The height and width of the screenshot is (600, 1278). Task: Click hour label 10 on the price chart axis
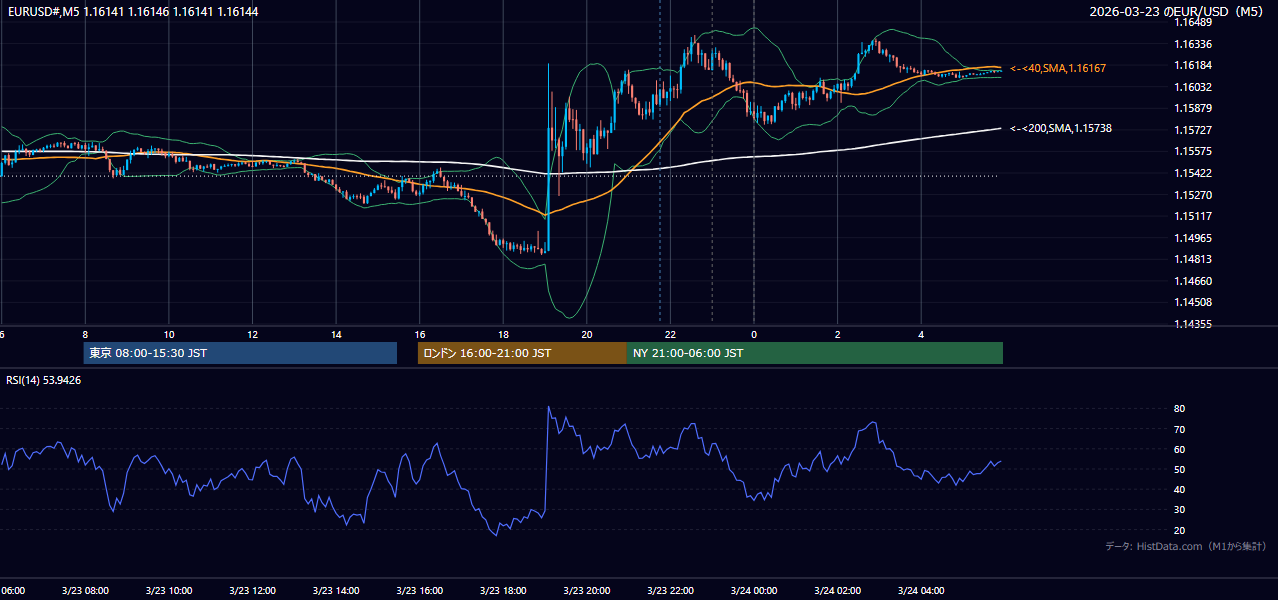coord(169,334)
